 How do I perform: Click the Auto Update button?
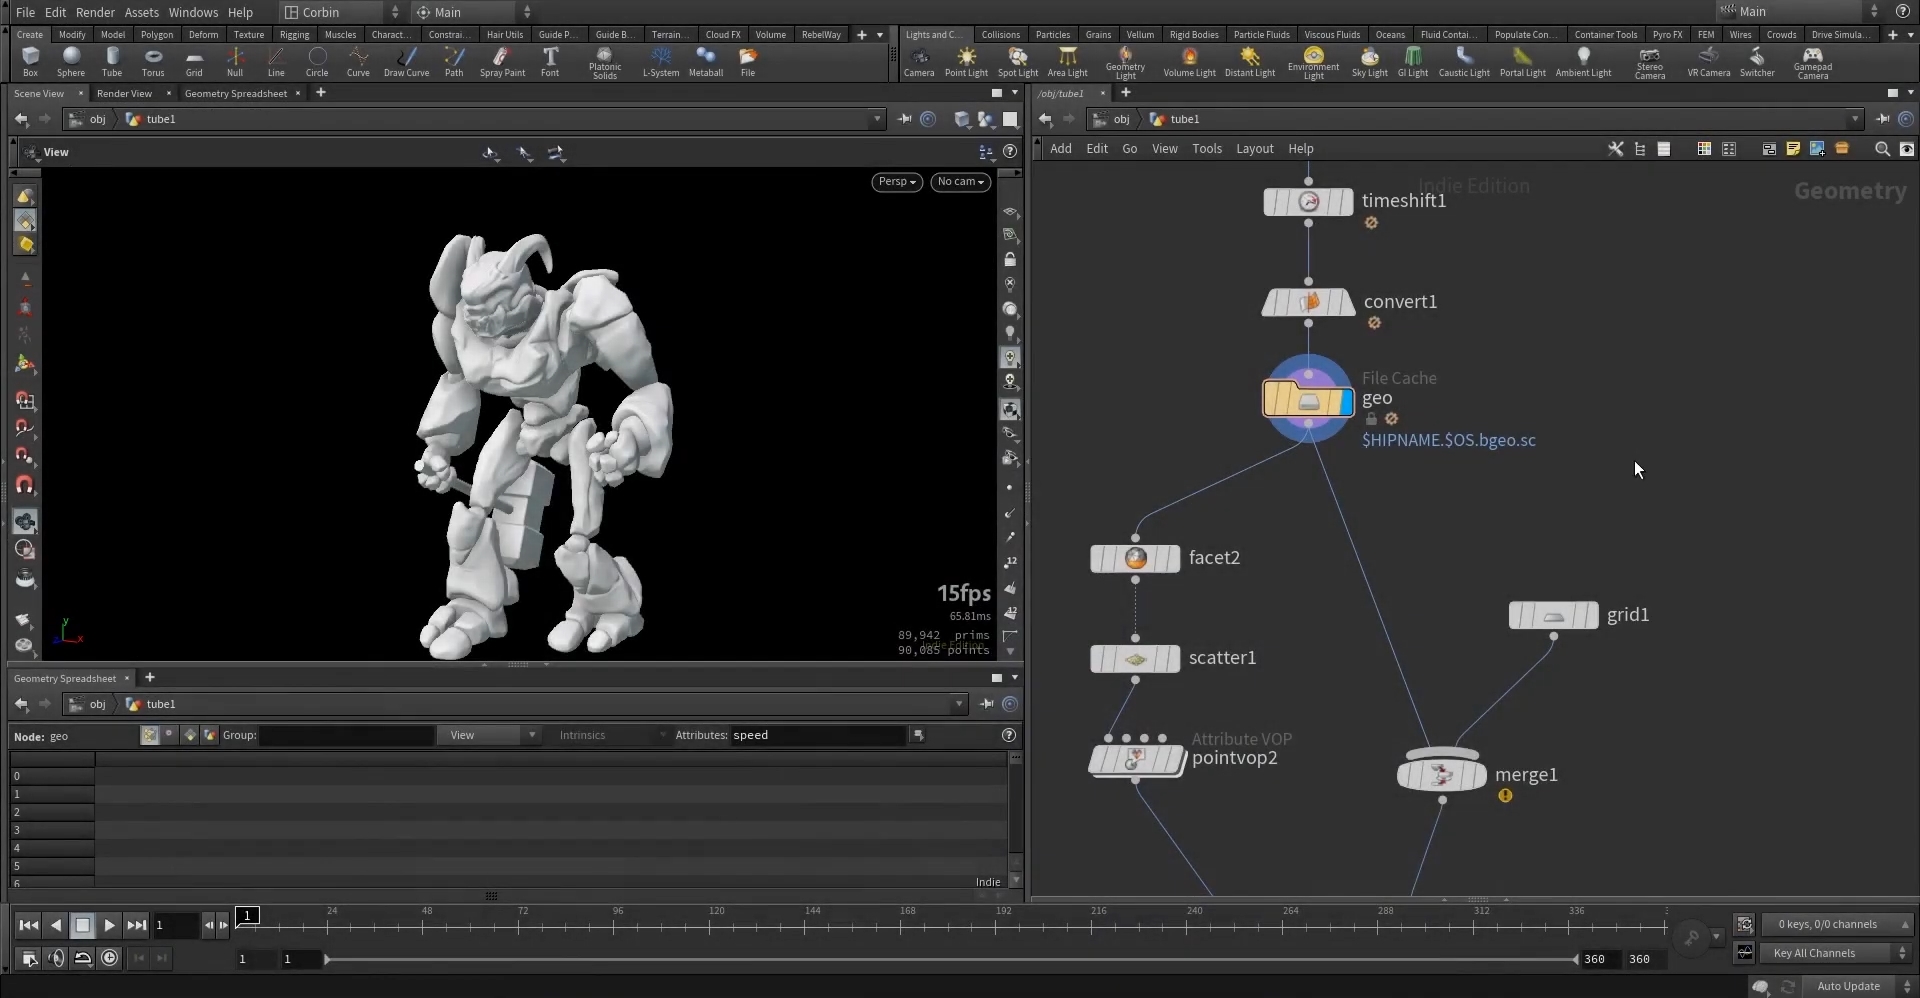pos(1848,986)
